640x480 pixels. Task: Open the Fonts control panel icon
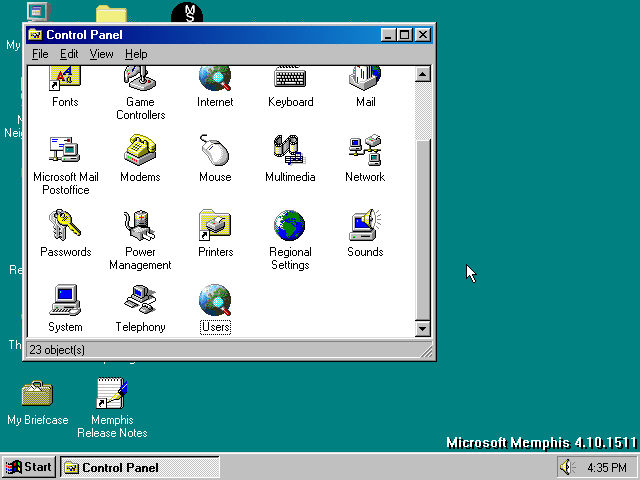click(65, 79)
